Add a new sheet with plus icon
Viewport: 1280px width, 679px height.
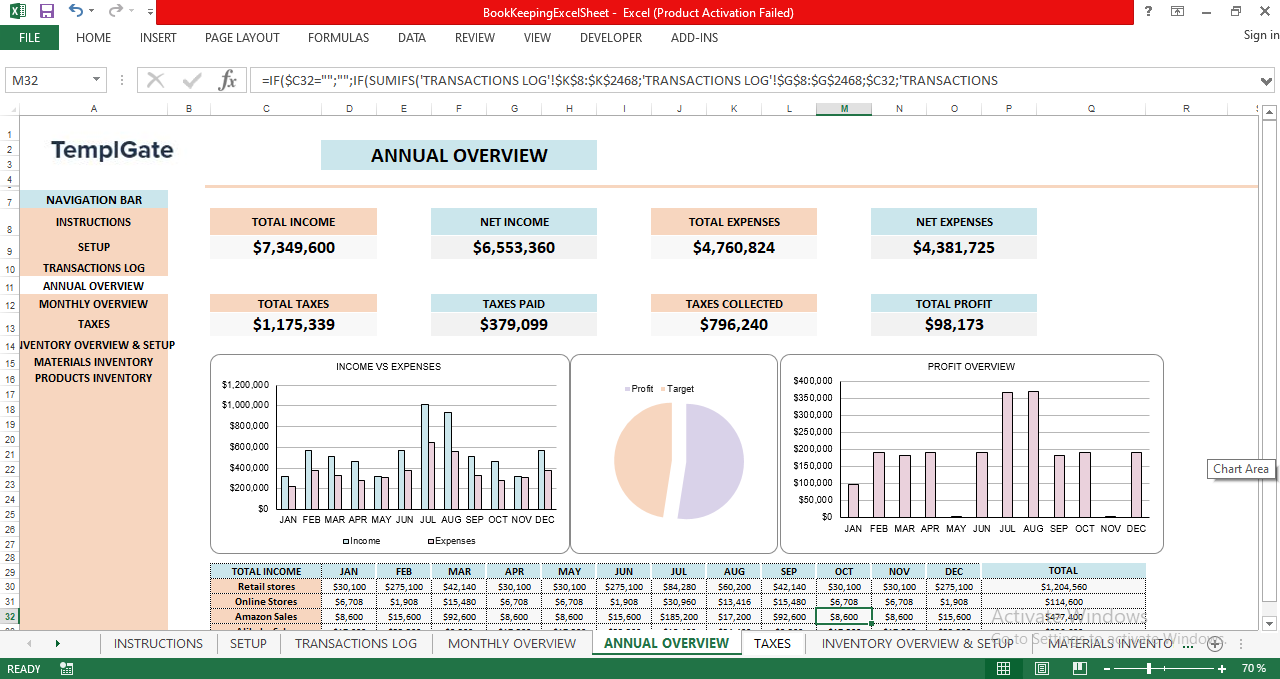(x=1216, y=644)
